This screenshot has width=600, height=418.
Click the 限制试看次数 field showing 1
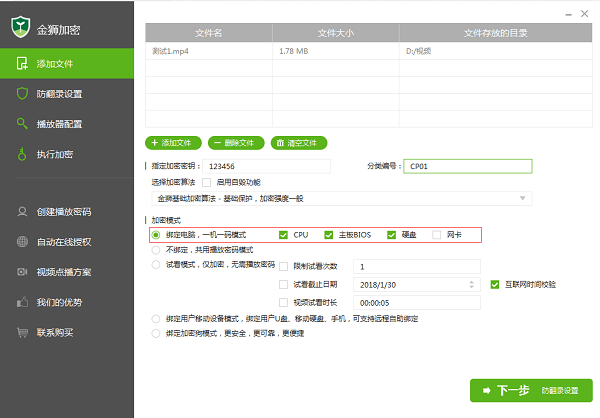tap(417, 266)
